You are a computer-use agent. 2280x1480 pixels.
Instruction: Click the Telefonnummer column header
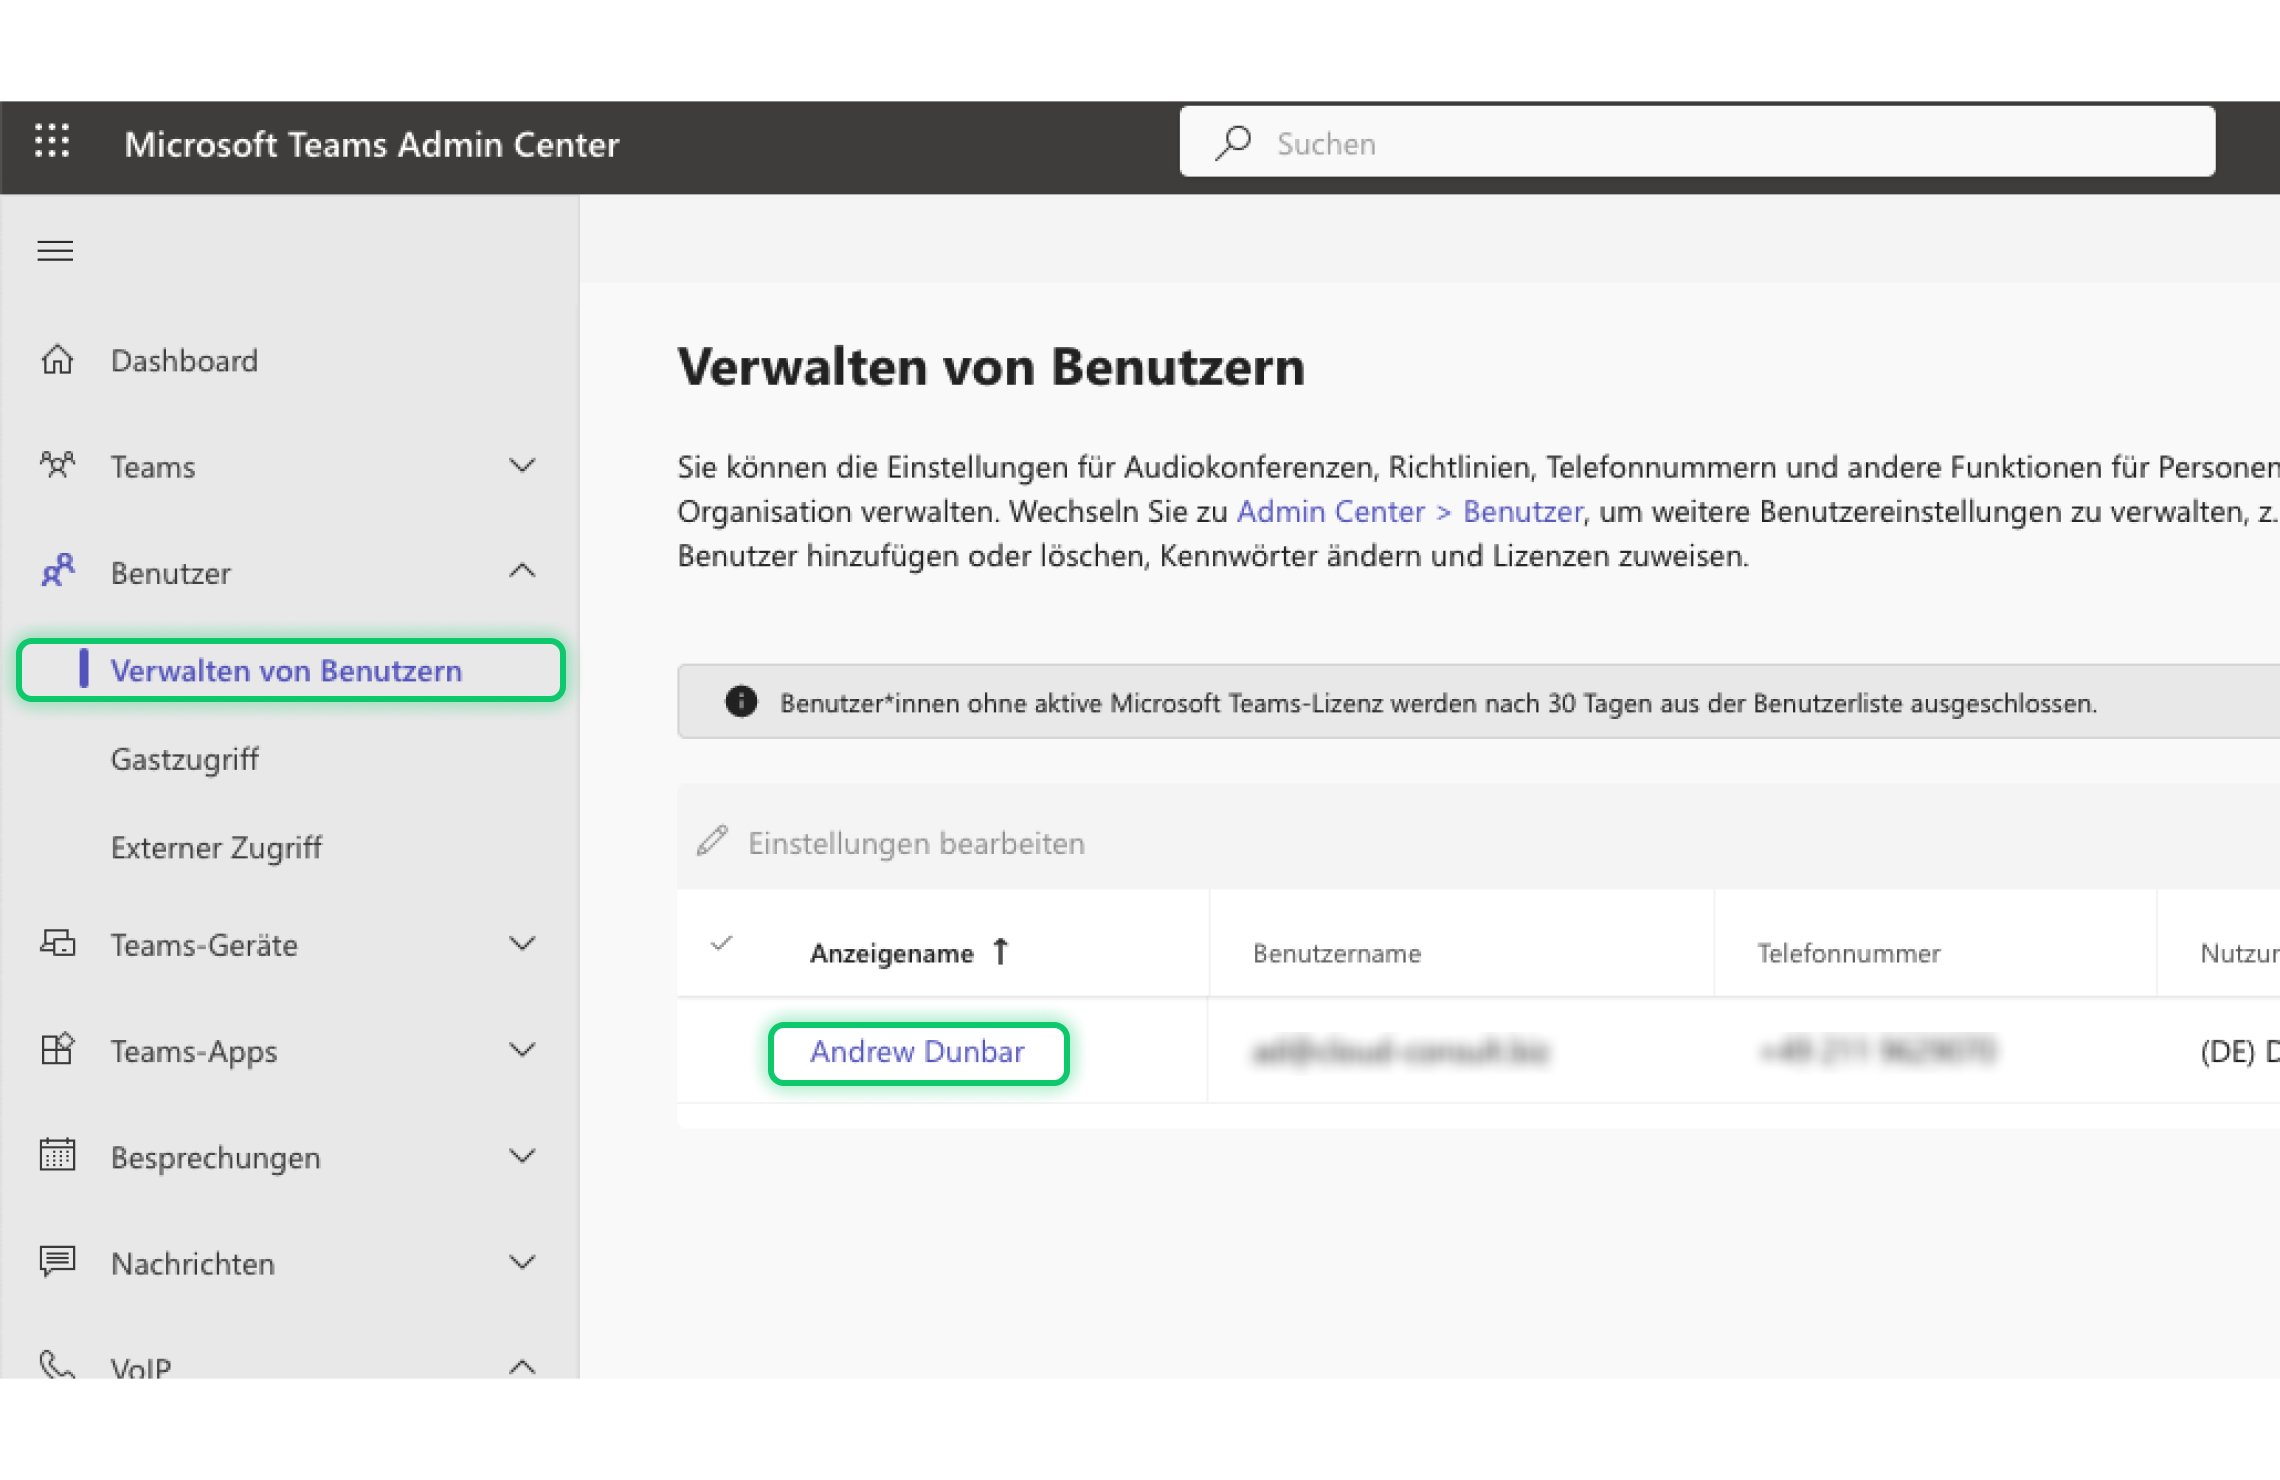(x=1848, y=953)
